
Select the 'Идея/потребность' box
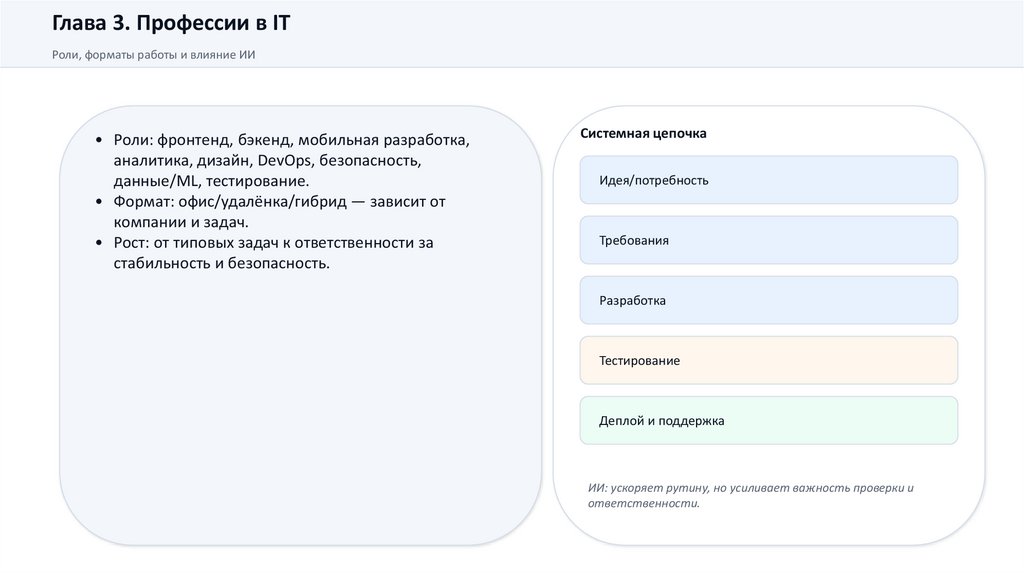pyautogui.click(x=768, y=180)
